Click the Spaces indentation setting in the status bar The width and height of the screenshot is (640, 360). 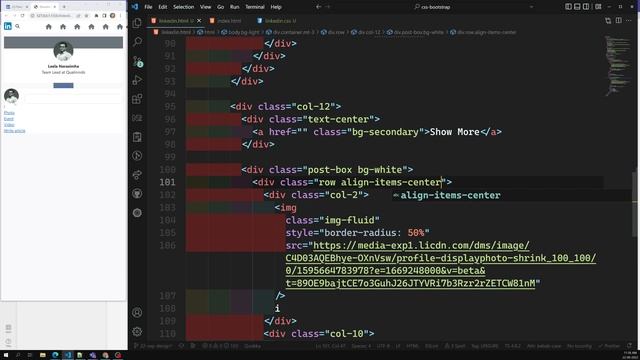pyautogui.click(x=361, y=346)
